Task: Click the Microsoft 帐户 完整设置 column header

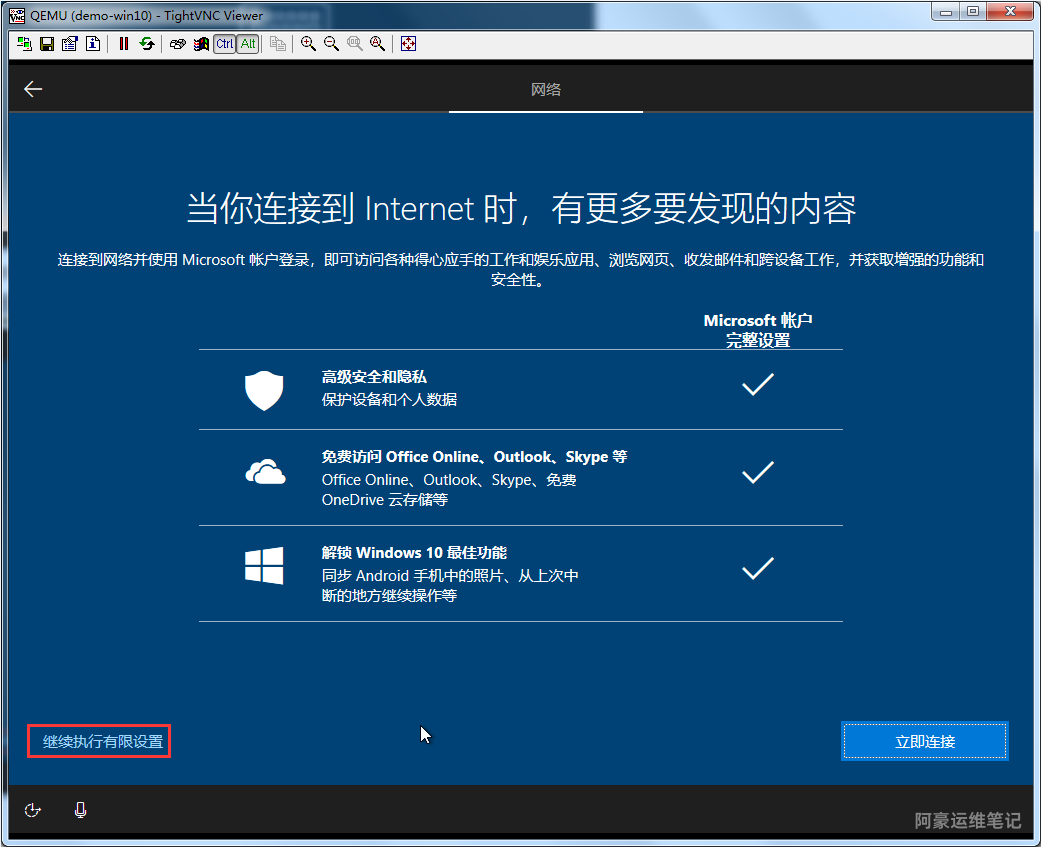Action: click(x=758, y=331)
